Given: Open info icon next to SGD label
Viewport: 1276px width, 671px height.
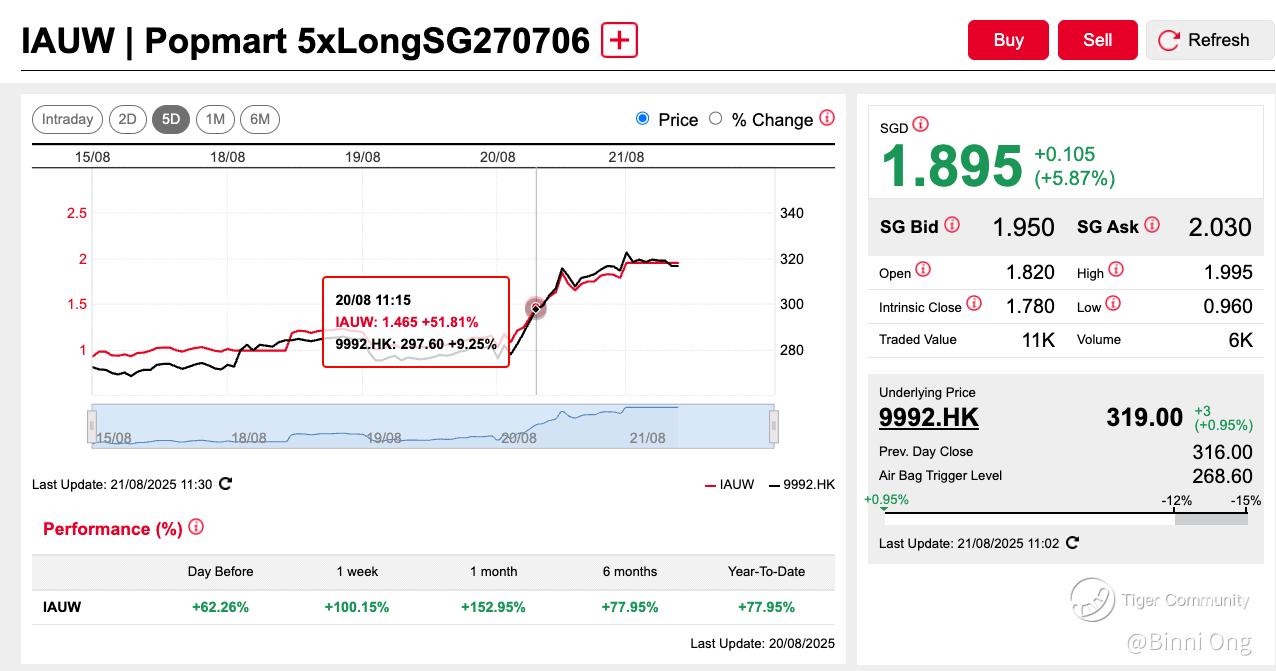Looking at the screenshot, I should (920, 125).
